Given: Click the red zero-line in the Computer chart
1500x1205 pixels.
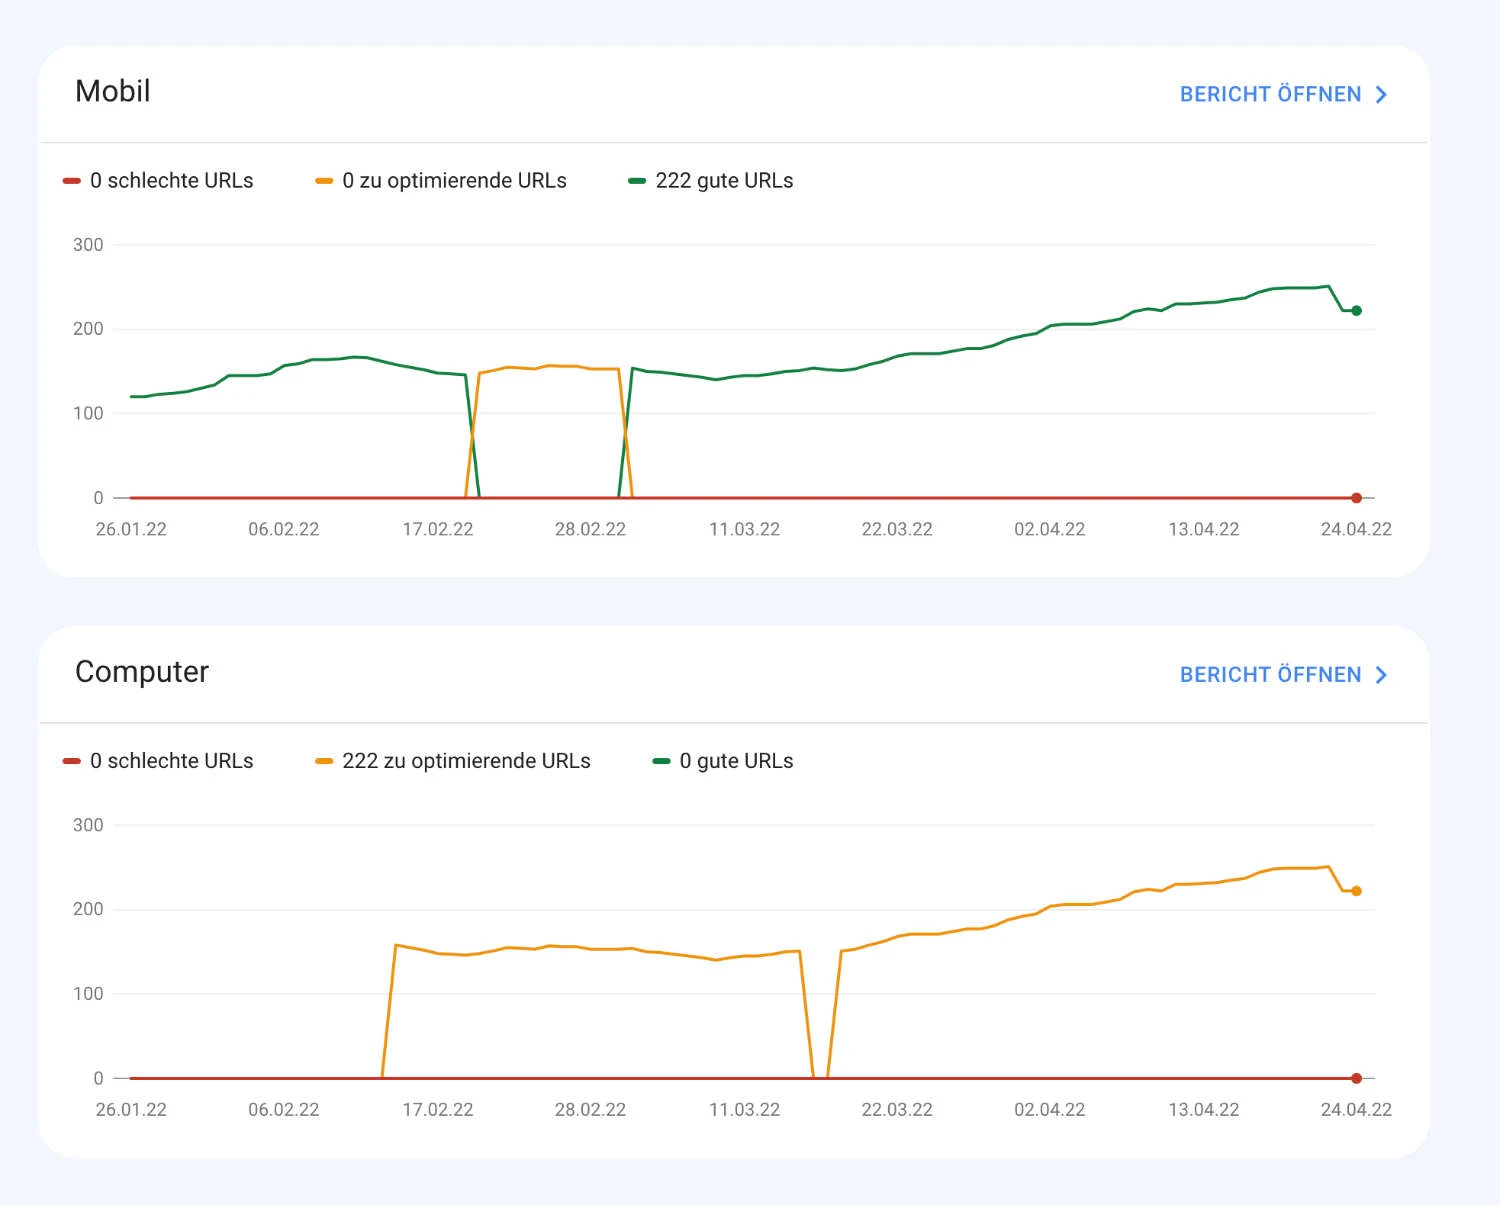Looking at the screenshot, I should (700, 1078).
